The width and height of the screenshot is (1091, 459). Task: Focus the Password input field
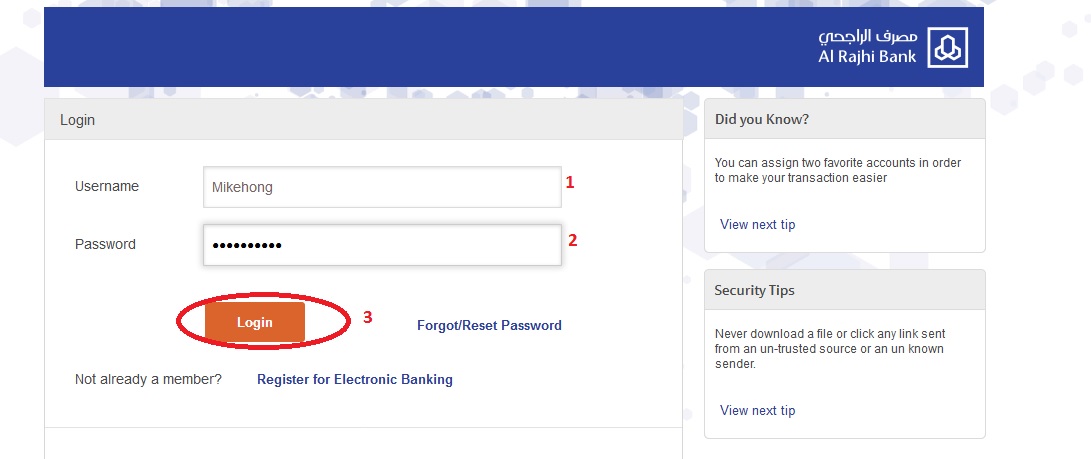click(382, 245)
